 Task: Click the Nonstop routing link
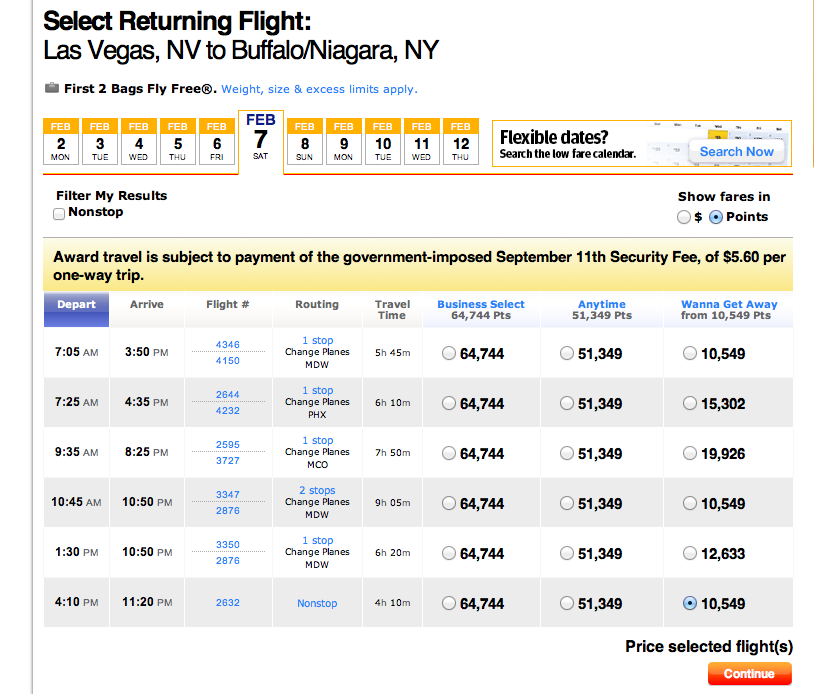click(317, 603)
